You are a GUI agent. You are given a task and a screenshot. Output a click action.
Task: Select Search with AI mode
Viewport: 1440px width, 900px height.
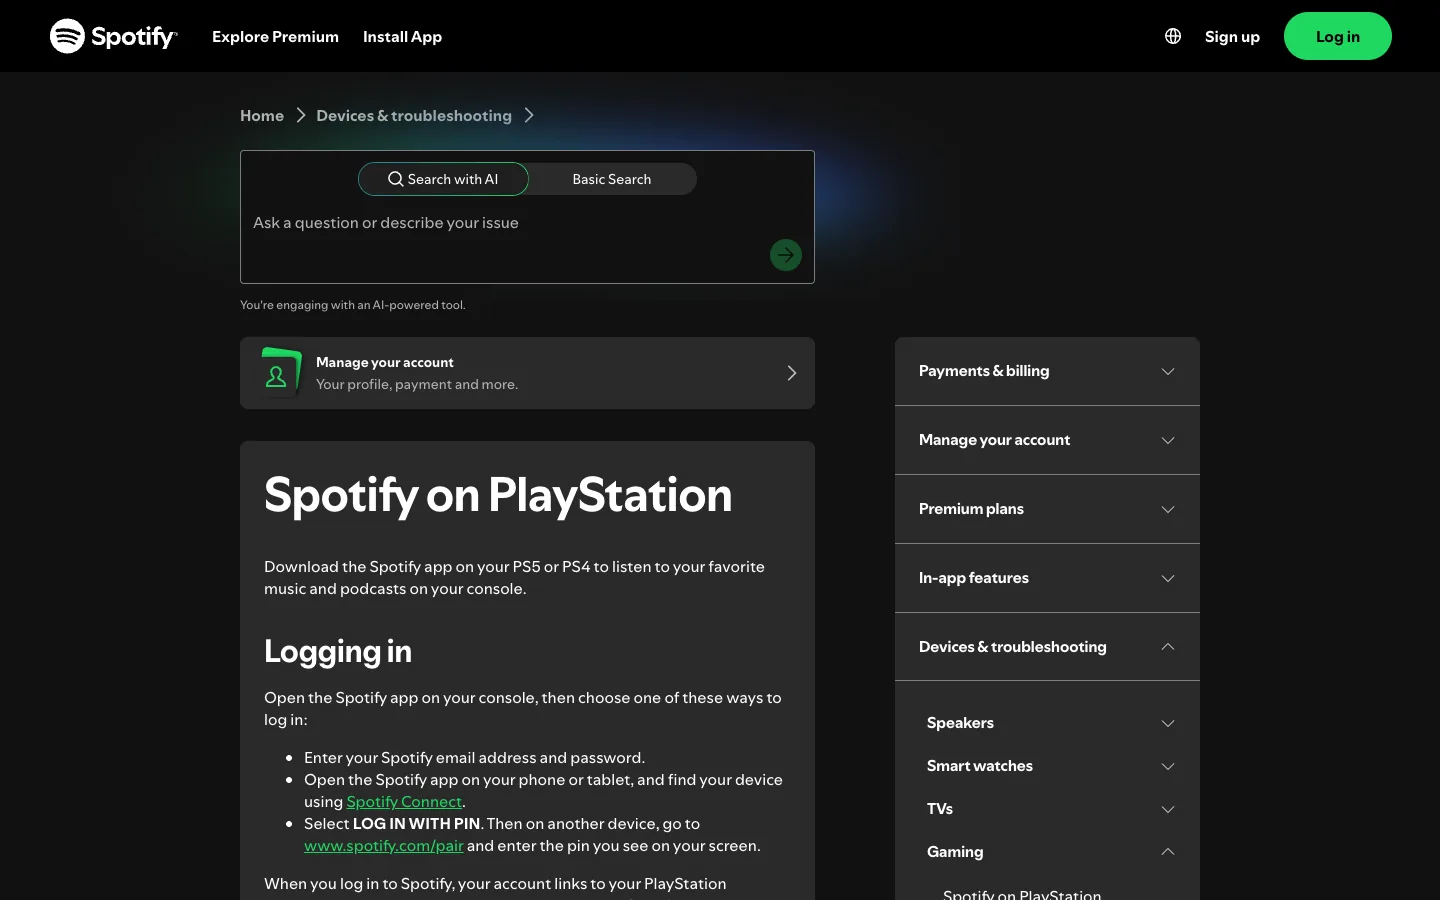pos(443,179)
